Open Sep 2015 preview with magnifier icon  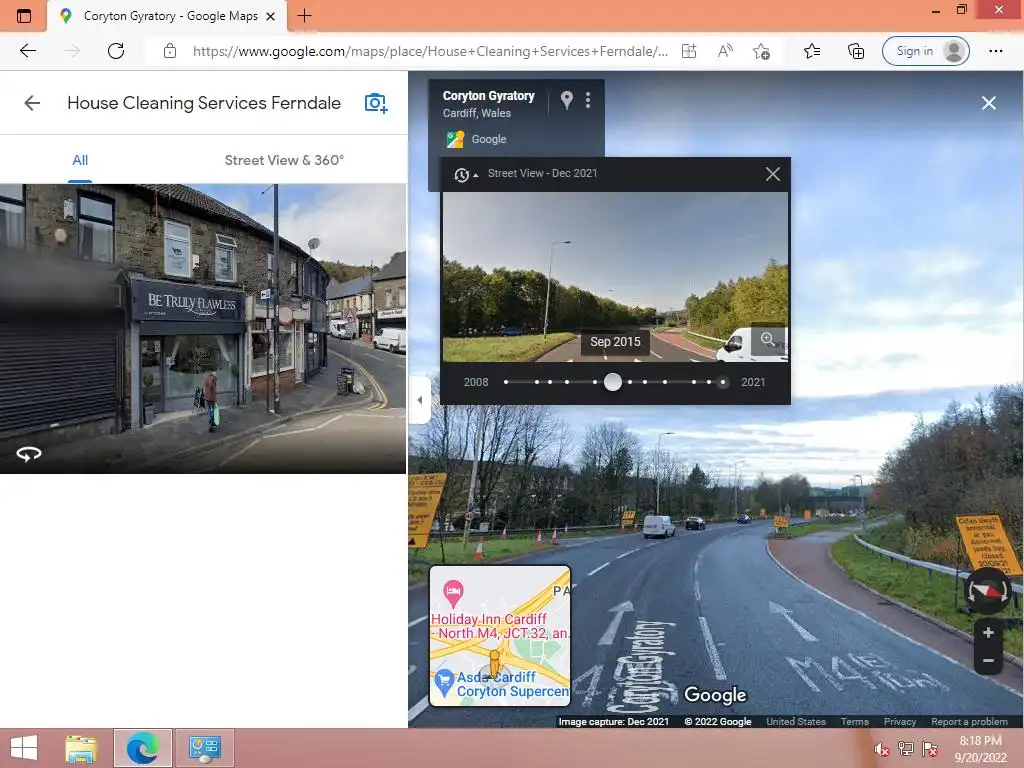(768, 340)
